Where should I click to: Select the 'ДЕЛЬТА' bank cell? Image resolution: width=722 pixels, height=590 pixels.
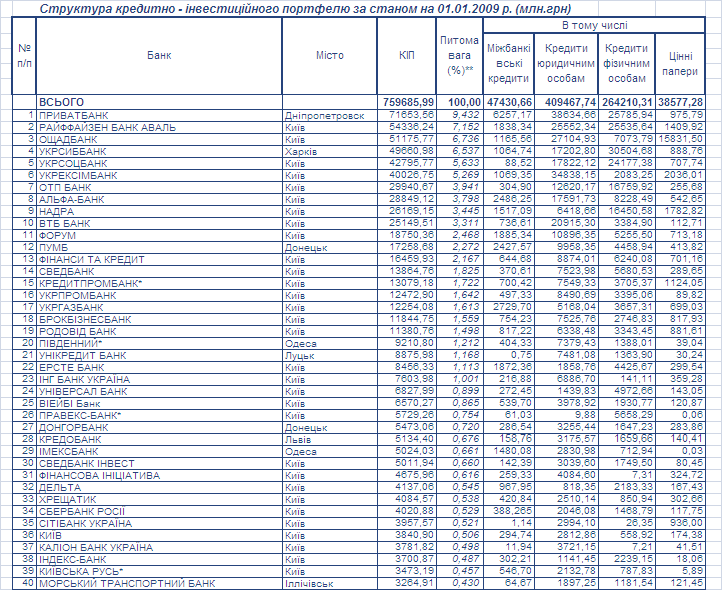[x=159, y=487]
